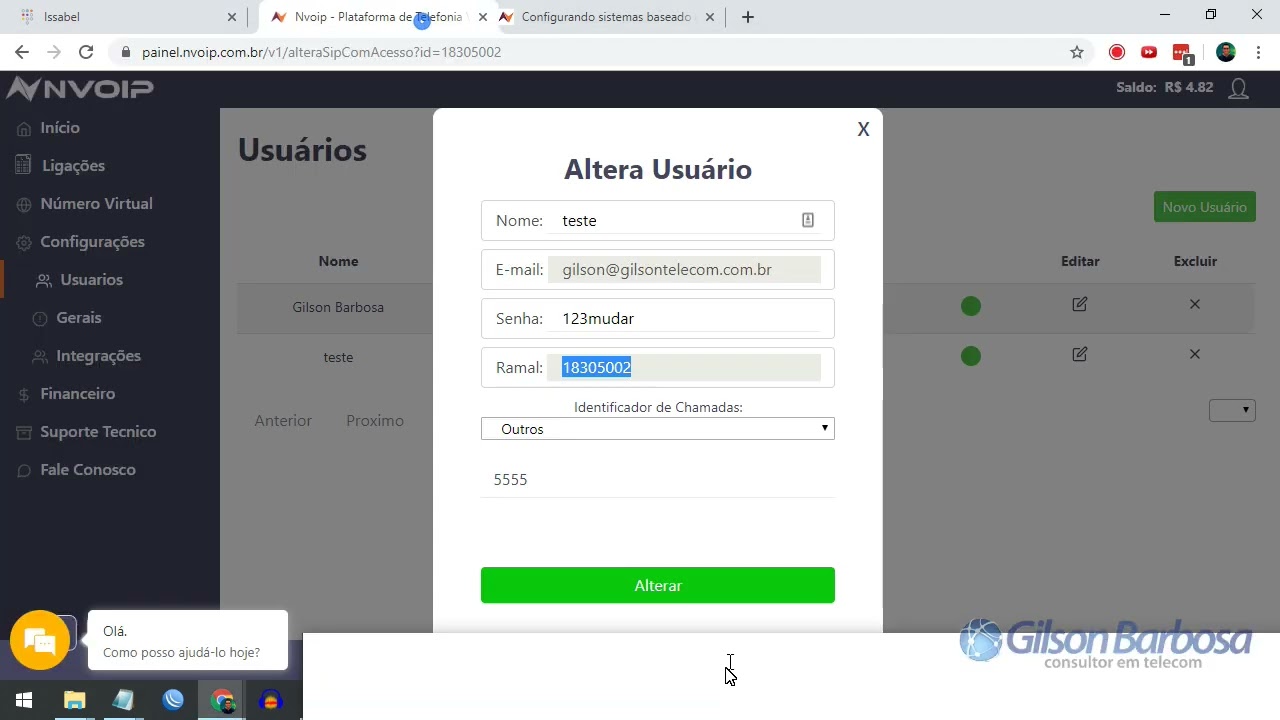Click green status dot for Gilson Barbosa
This screenshot has width=1280, height=720.
(970, 306)
